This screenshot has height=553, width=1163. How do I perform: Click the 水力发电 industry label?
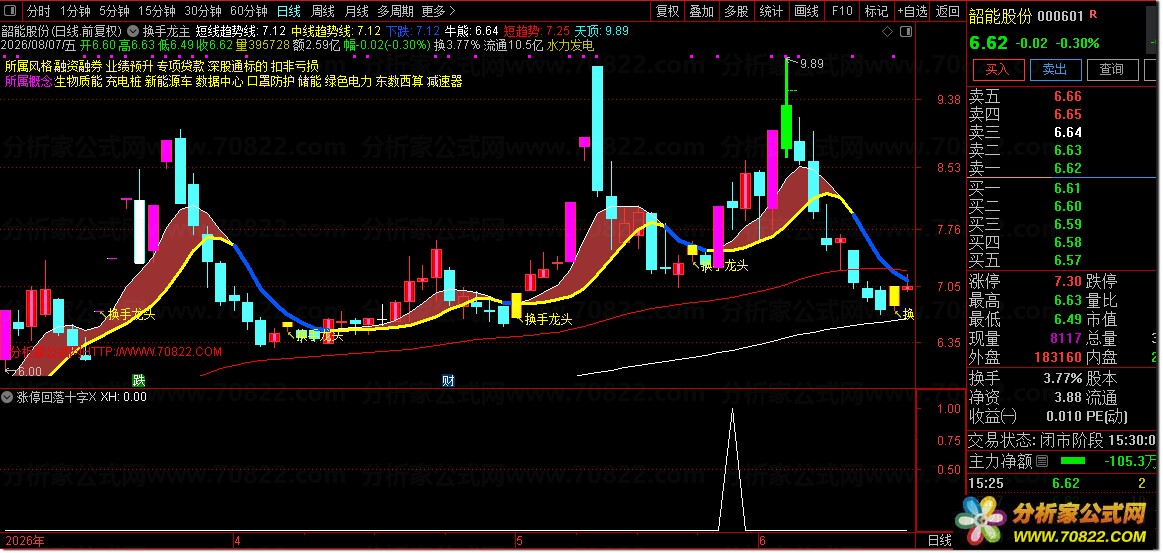[x=570, y=45]
